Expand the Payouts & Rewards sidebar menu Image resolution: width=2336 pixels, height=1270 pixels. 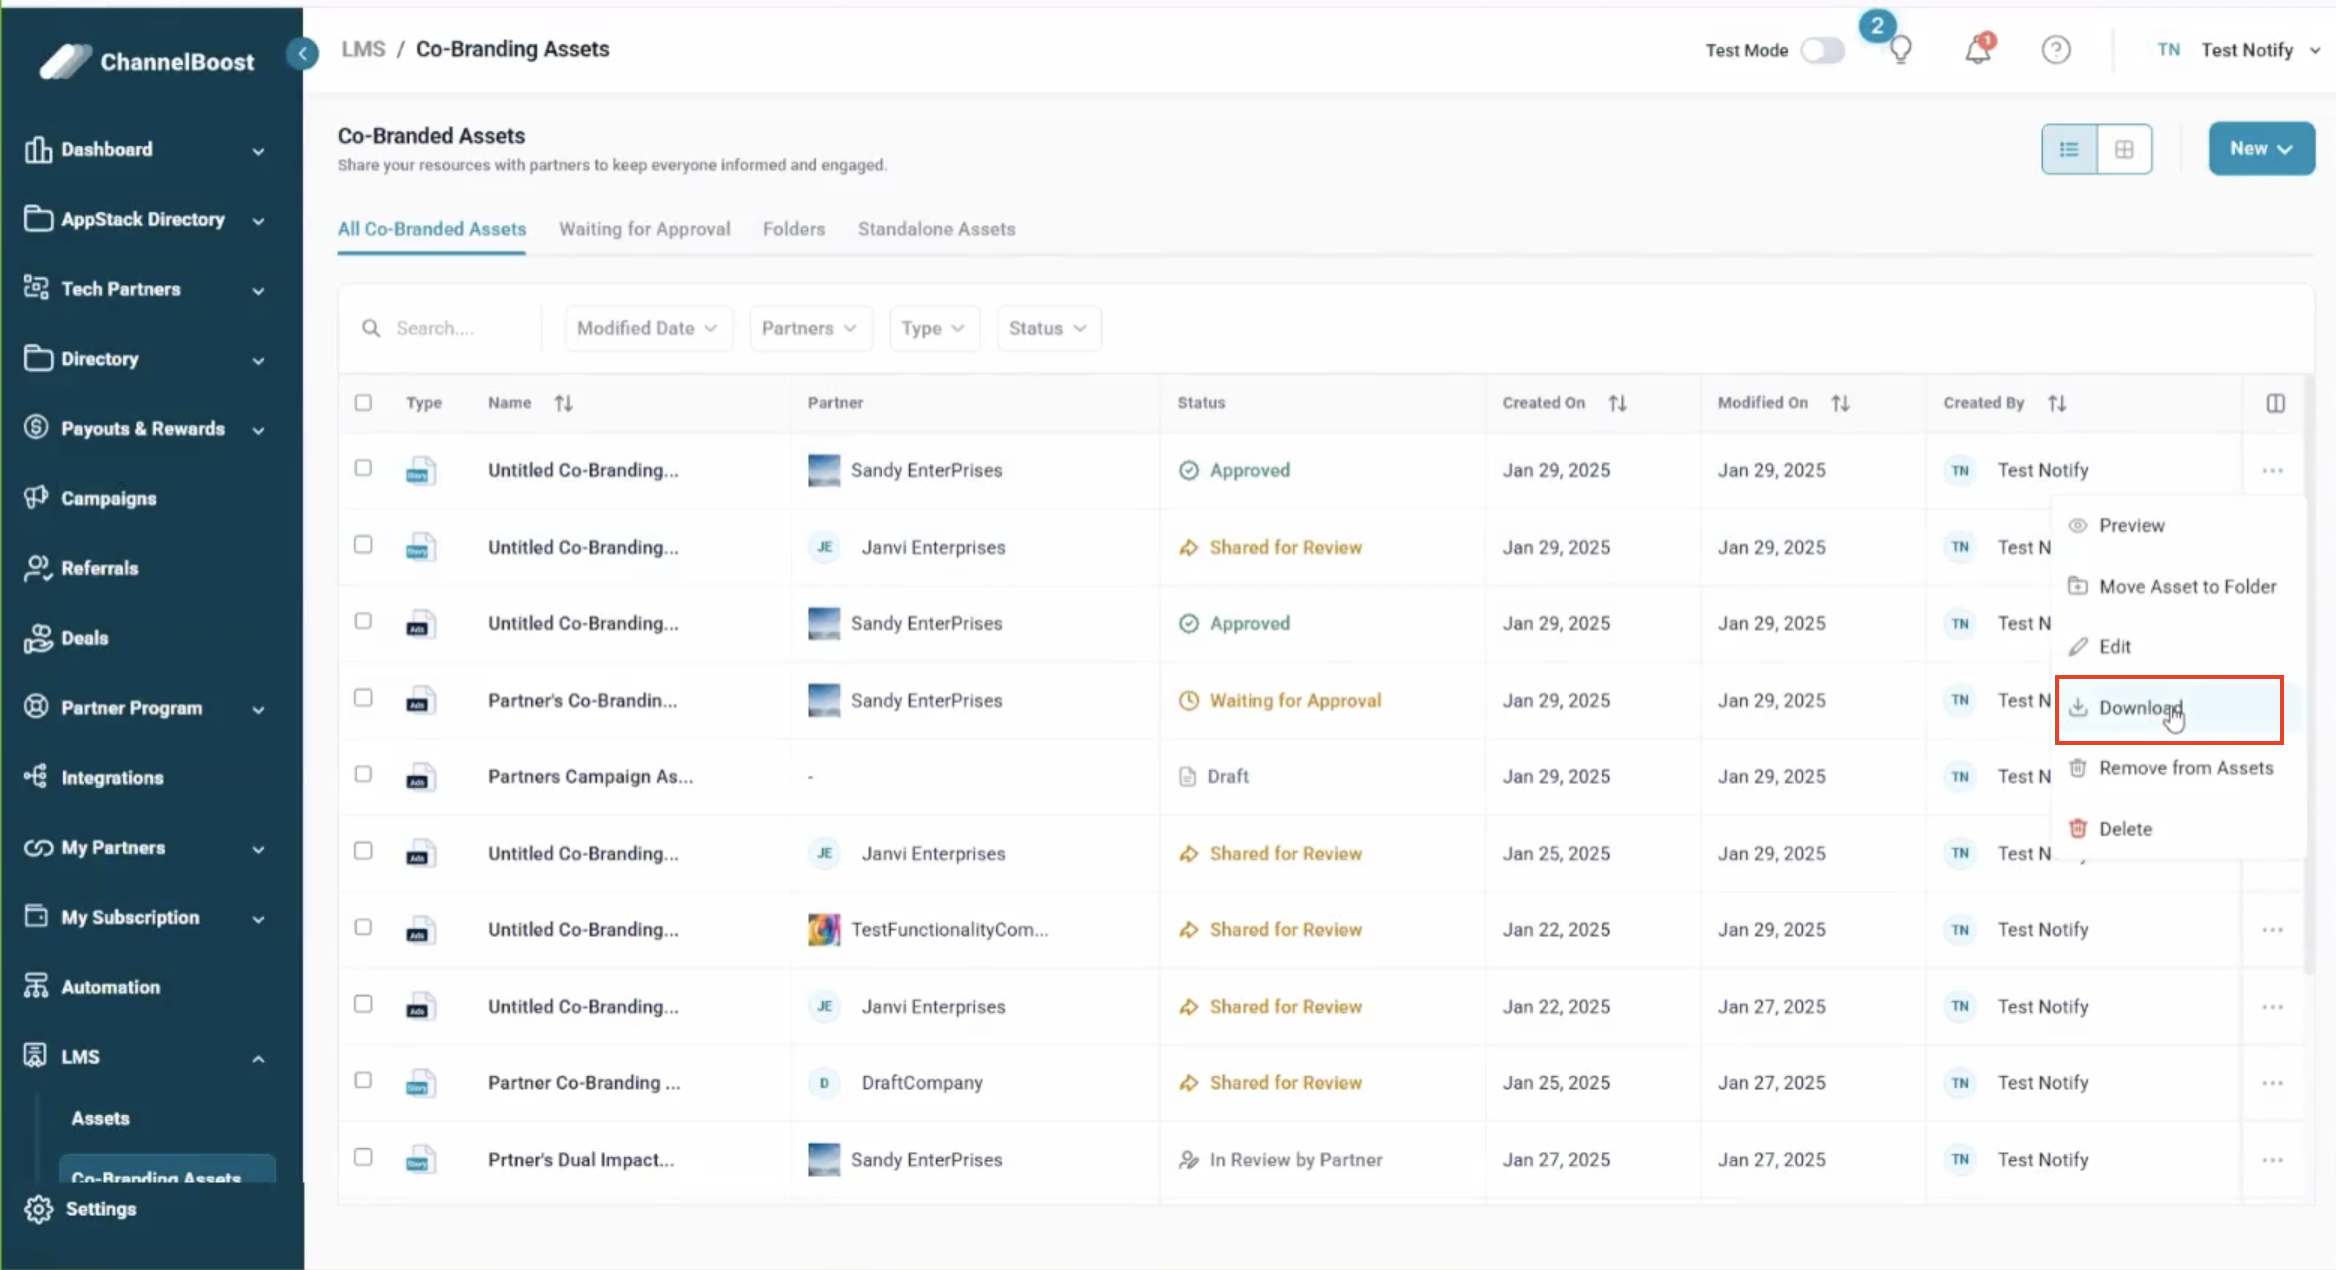pyautogui.click(x=145, y=429)
